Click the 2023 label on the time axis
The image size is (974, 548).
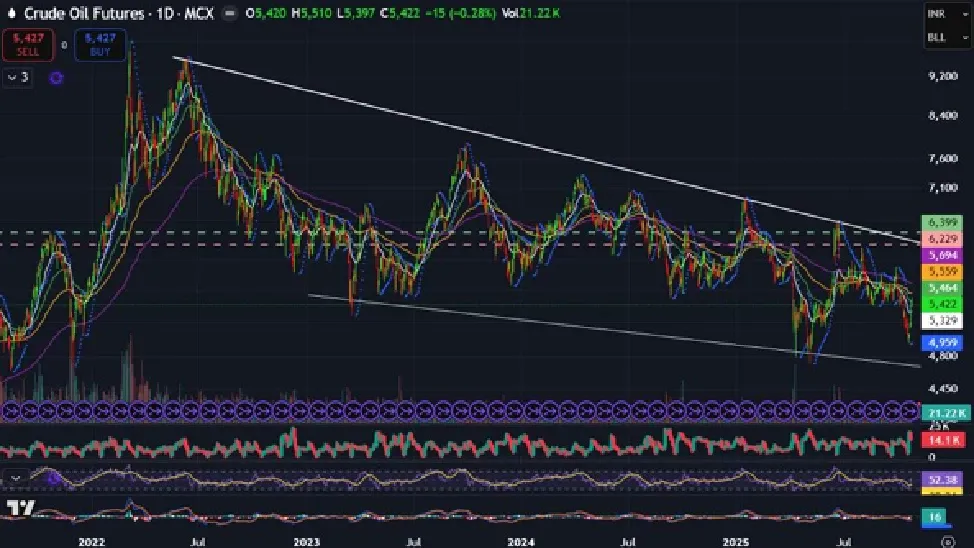coord(306,542)
